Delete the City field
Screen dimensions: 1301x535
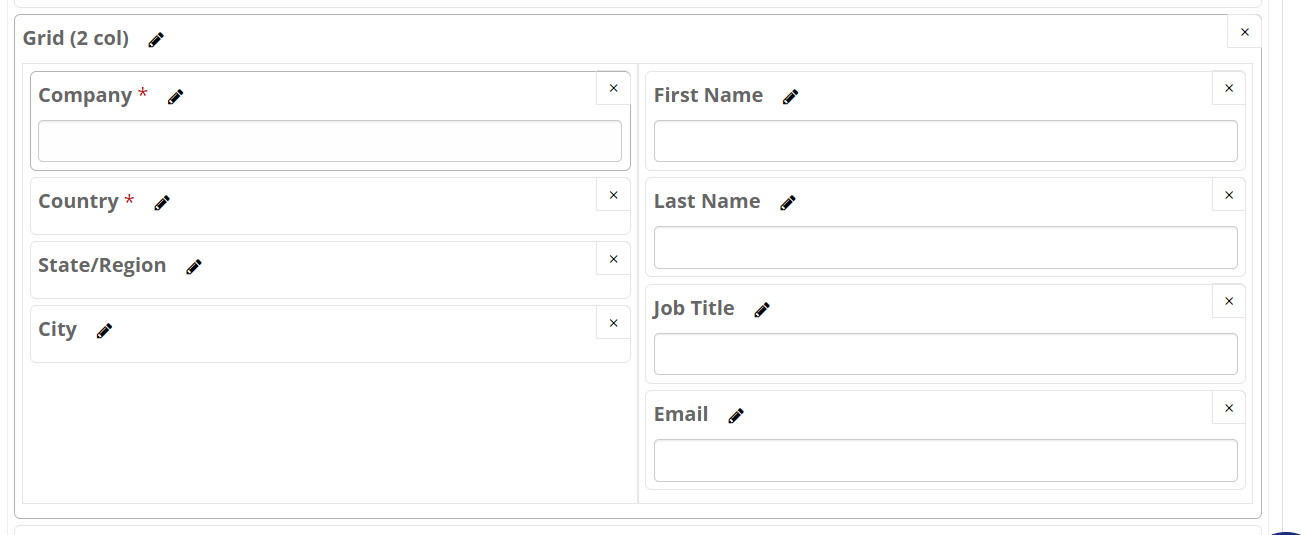point(613,323)
